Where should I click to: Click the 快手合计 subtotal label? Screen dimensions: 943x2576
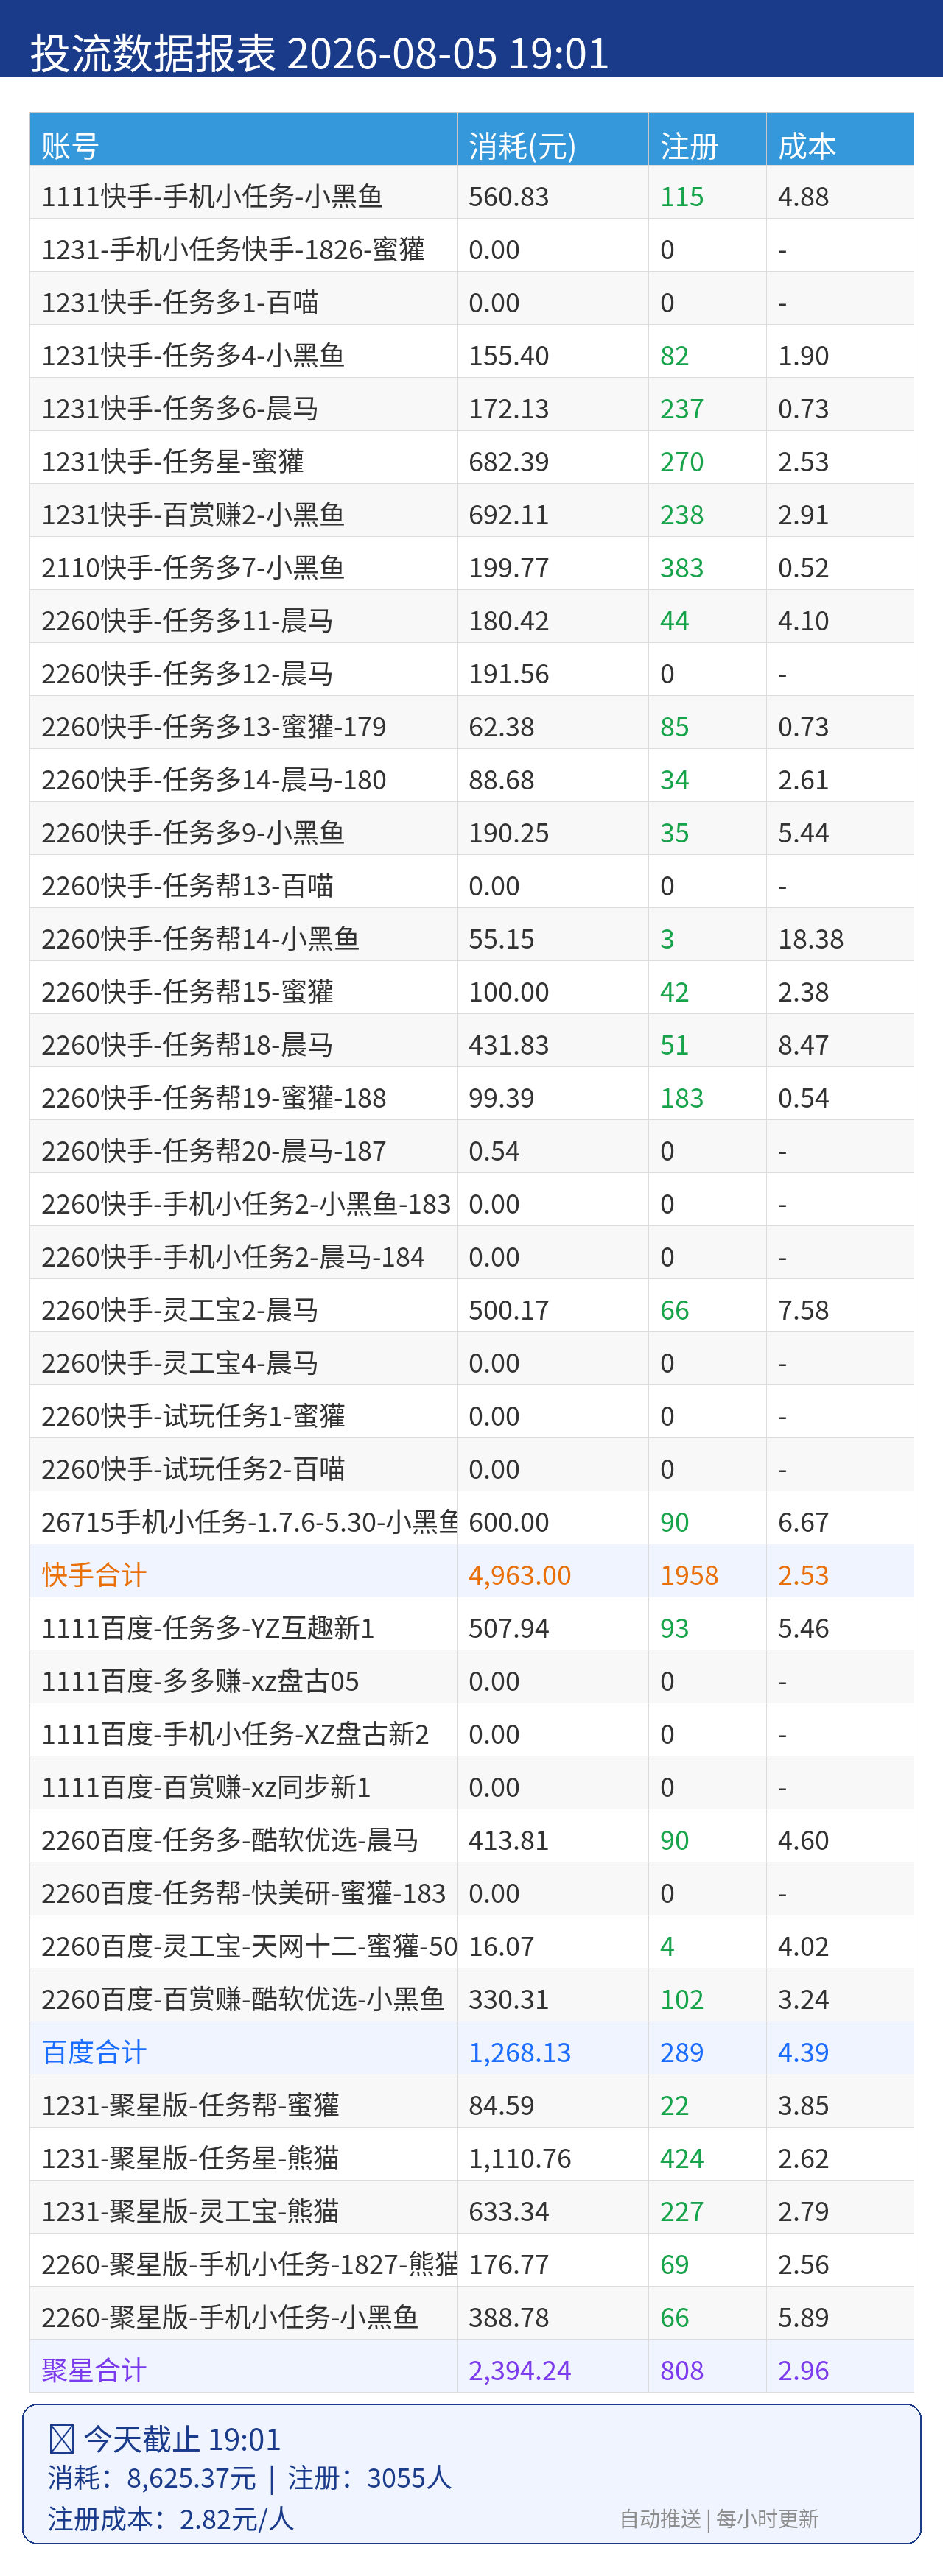pos(94,1575)
